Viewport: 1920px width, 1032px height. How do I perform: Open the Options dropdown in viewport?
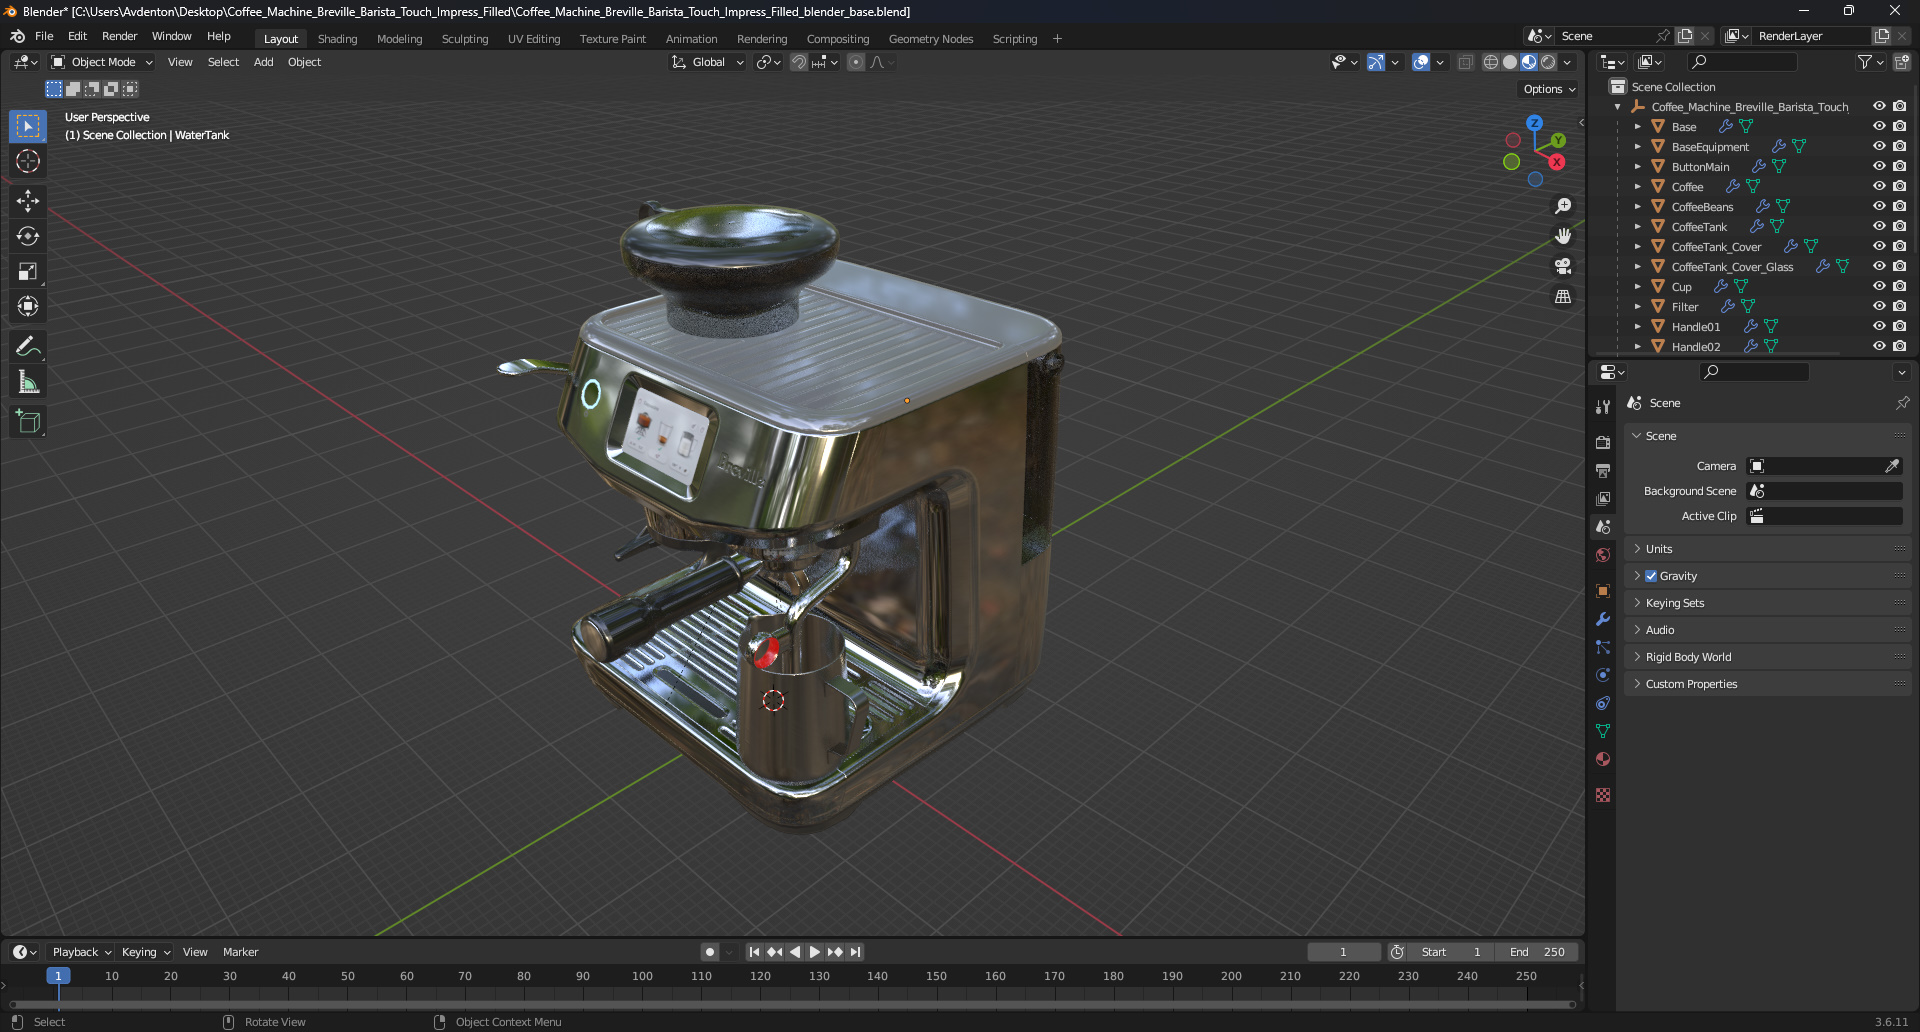(x=1549, y=89)
